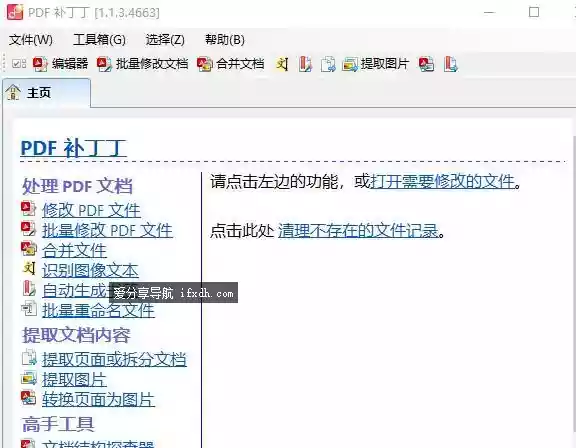Open the 编辑器 editor from the toolbar

click(61, 64)
